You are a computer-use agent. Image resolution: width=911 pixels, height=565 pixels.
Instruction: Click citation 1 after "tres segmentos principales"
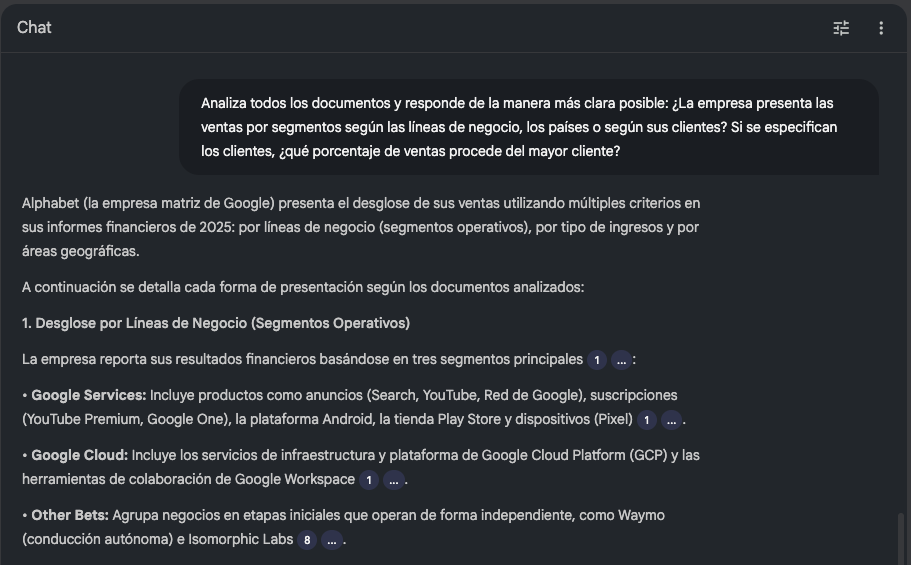tap(597, 360)
